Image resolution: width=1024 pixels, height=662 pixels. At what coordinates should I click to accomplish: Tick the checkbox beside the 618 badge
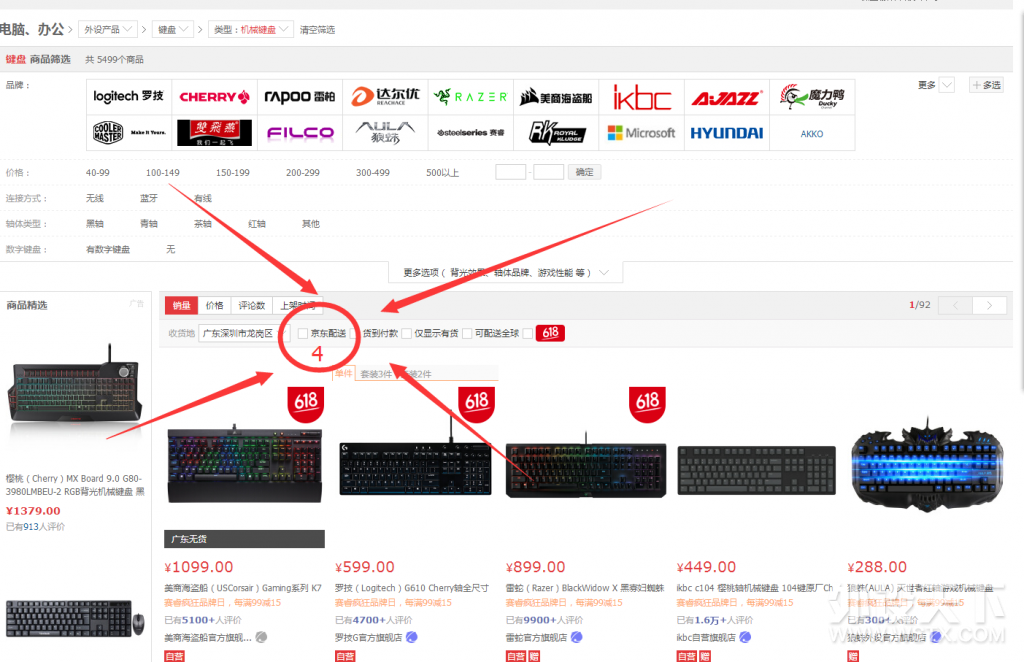point(528,333)
